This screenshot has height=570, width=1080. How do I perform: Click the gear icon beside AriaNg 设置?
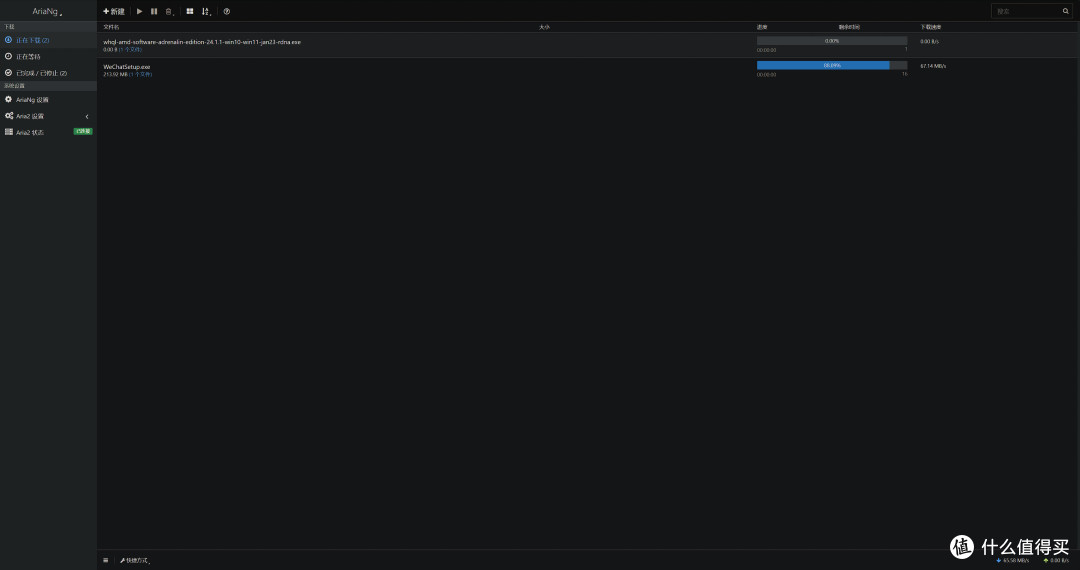[8, 100]
